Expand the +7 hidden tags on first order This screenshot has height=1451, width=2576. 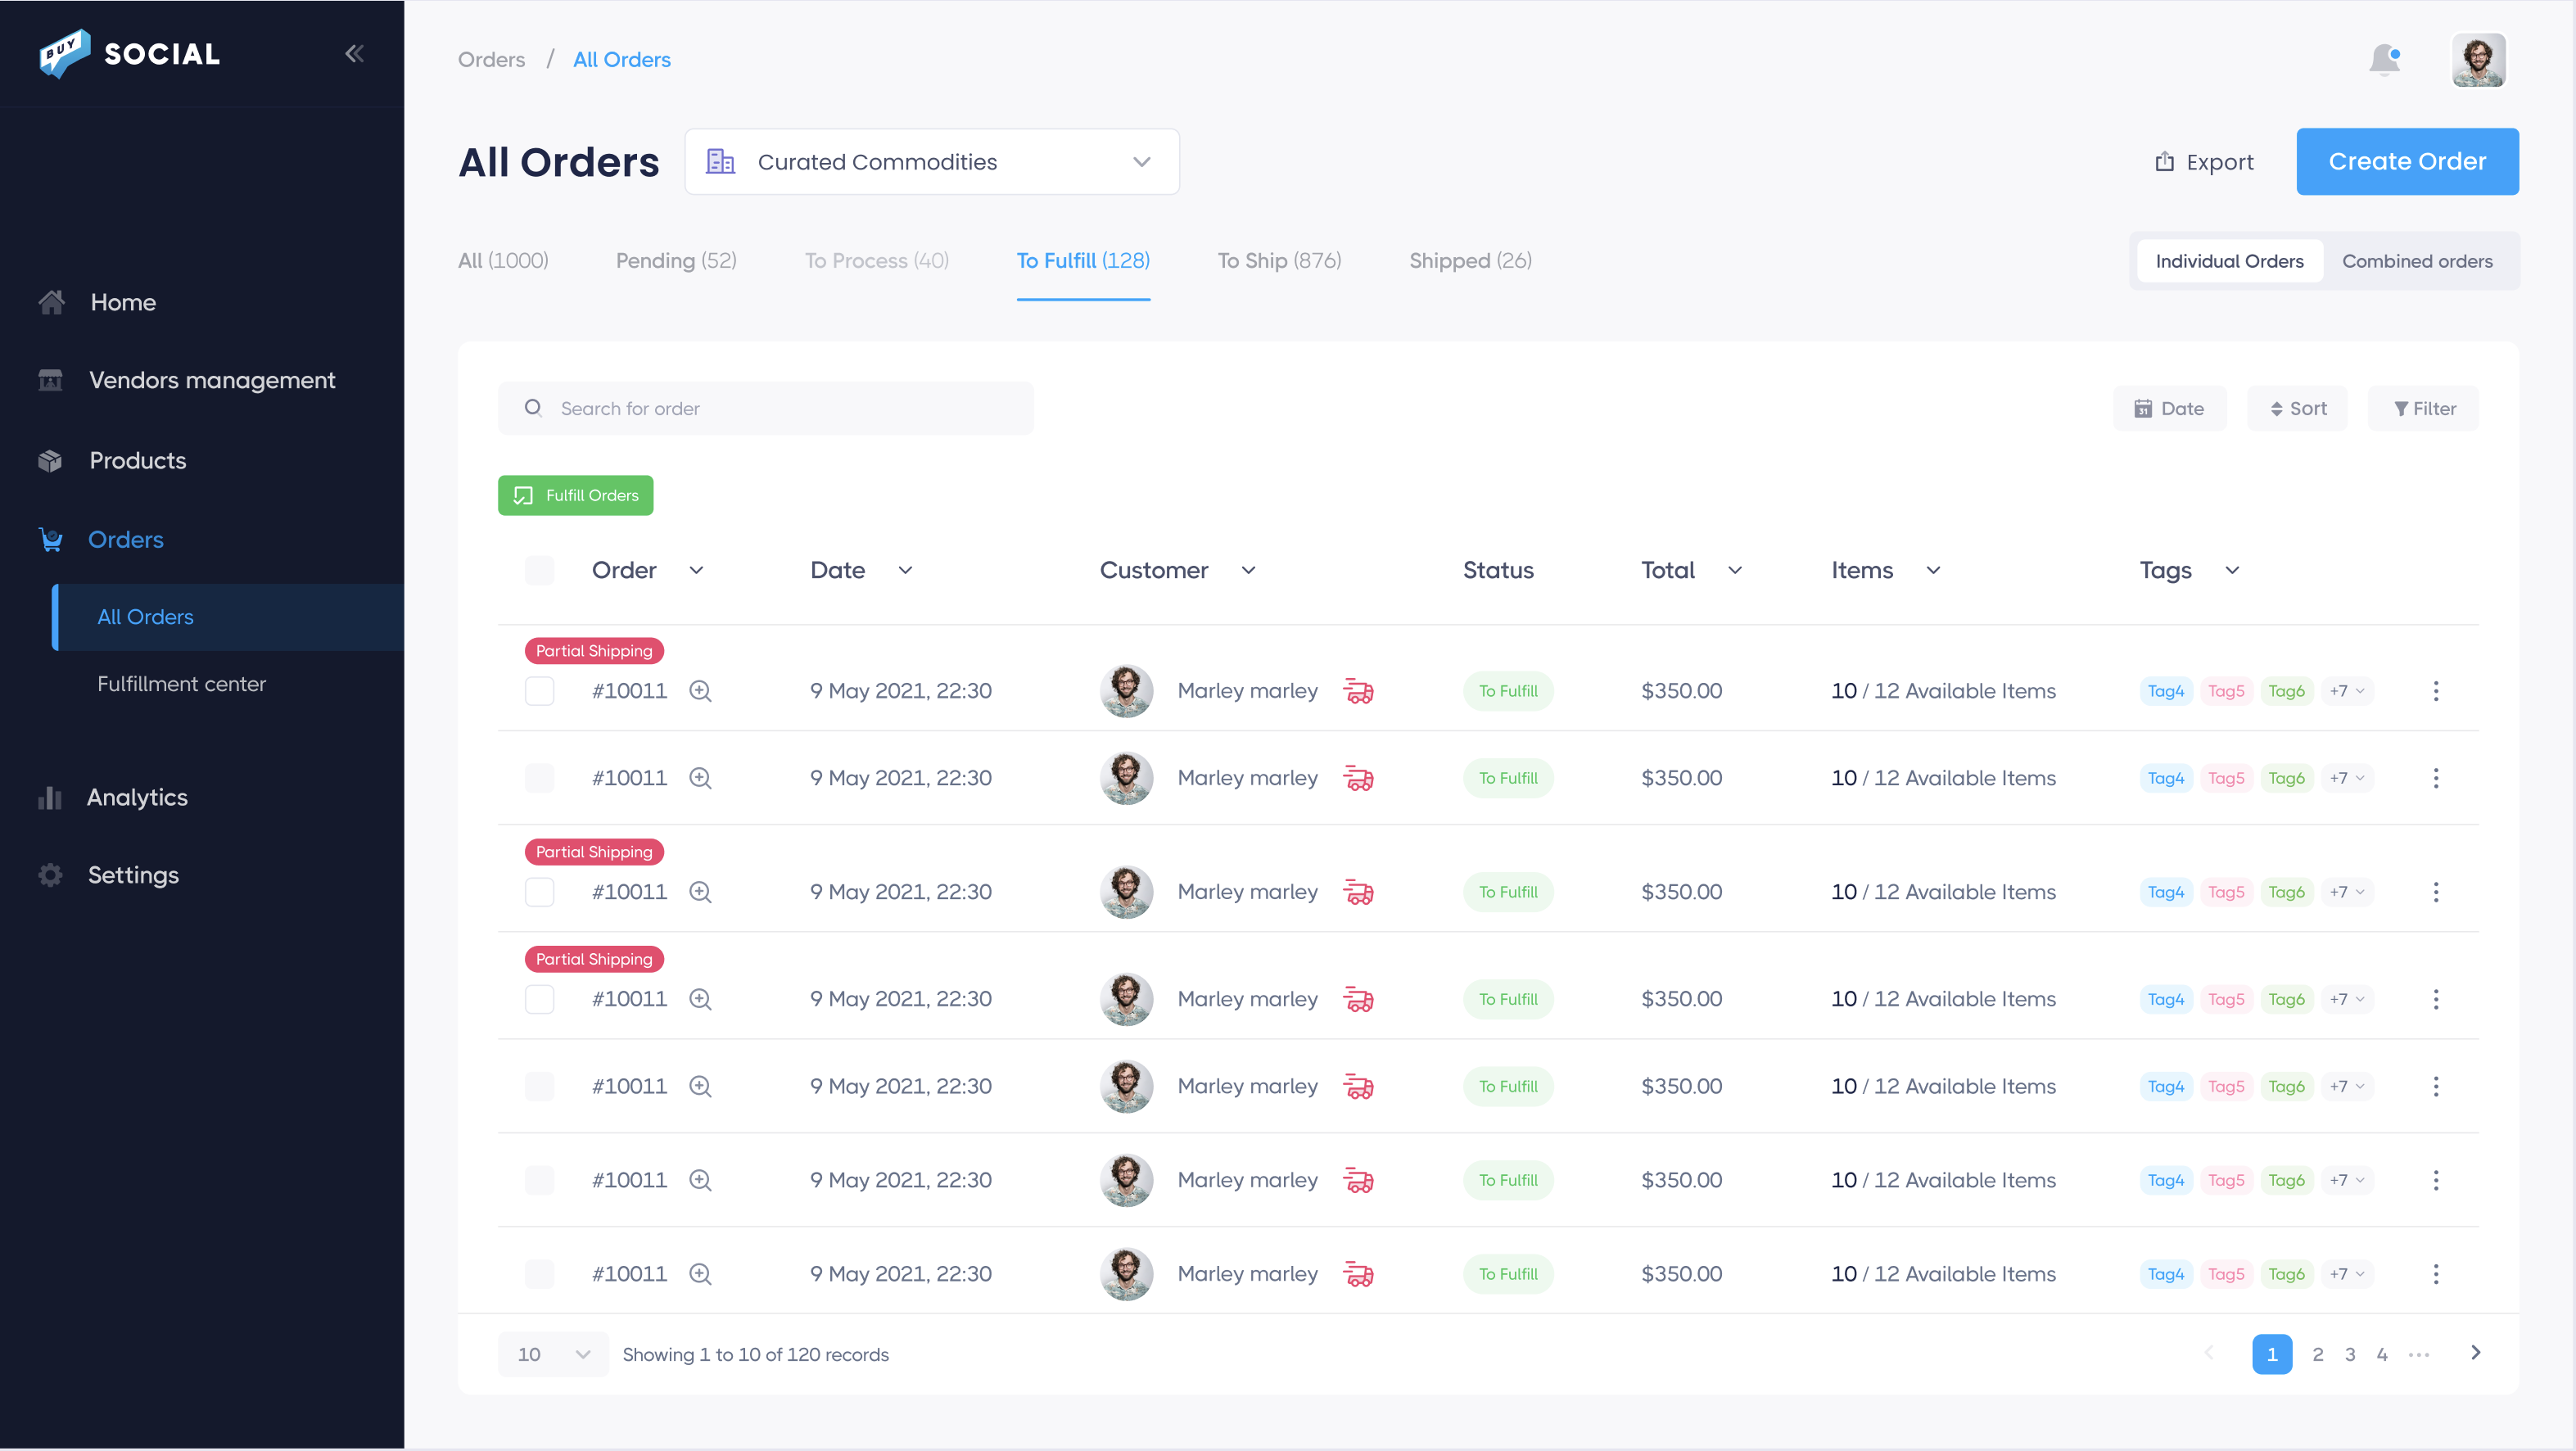point(2345,690)
